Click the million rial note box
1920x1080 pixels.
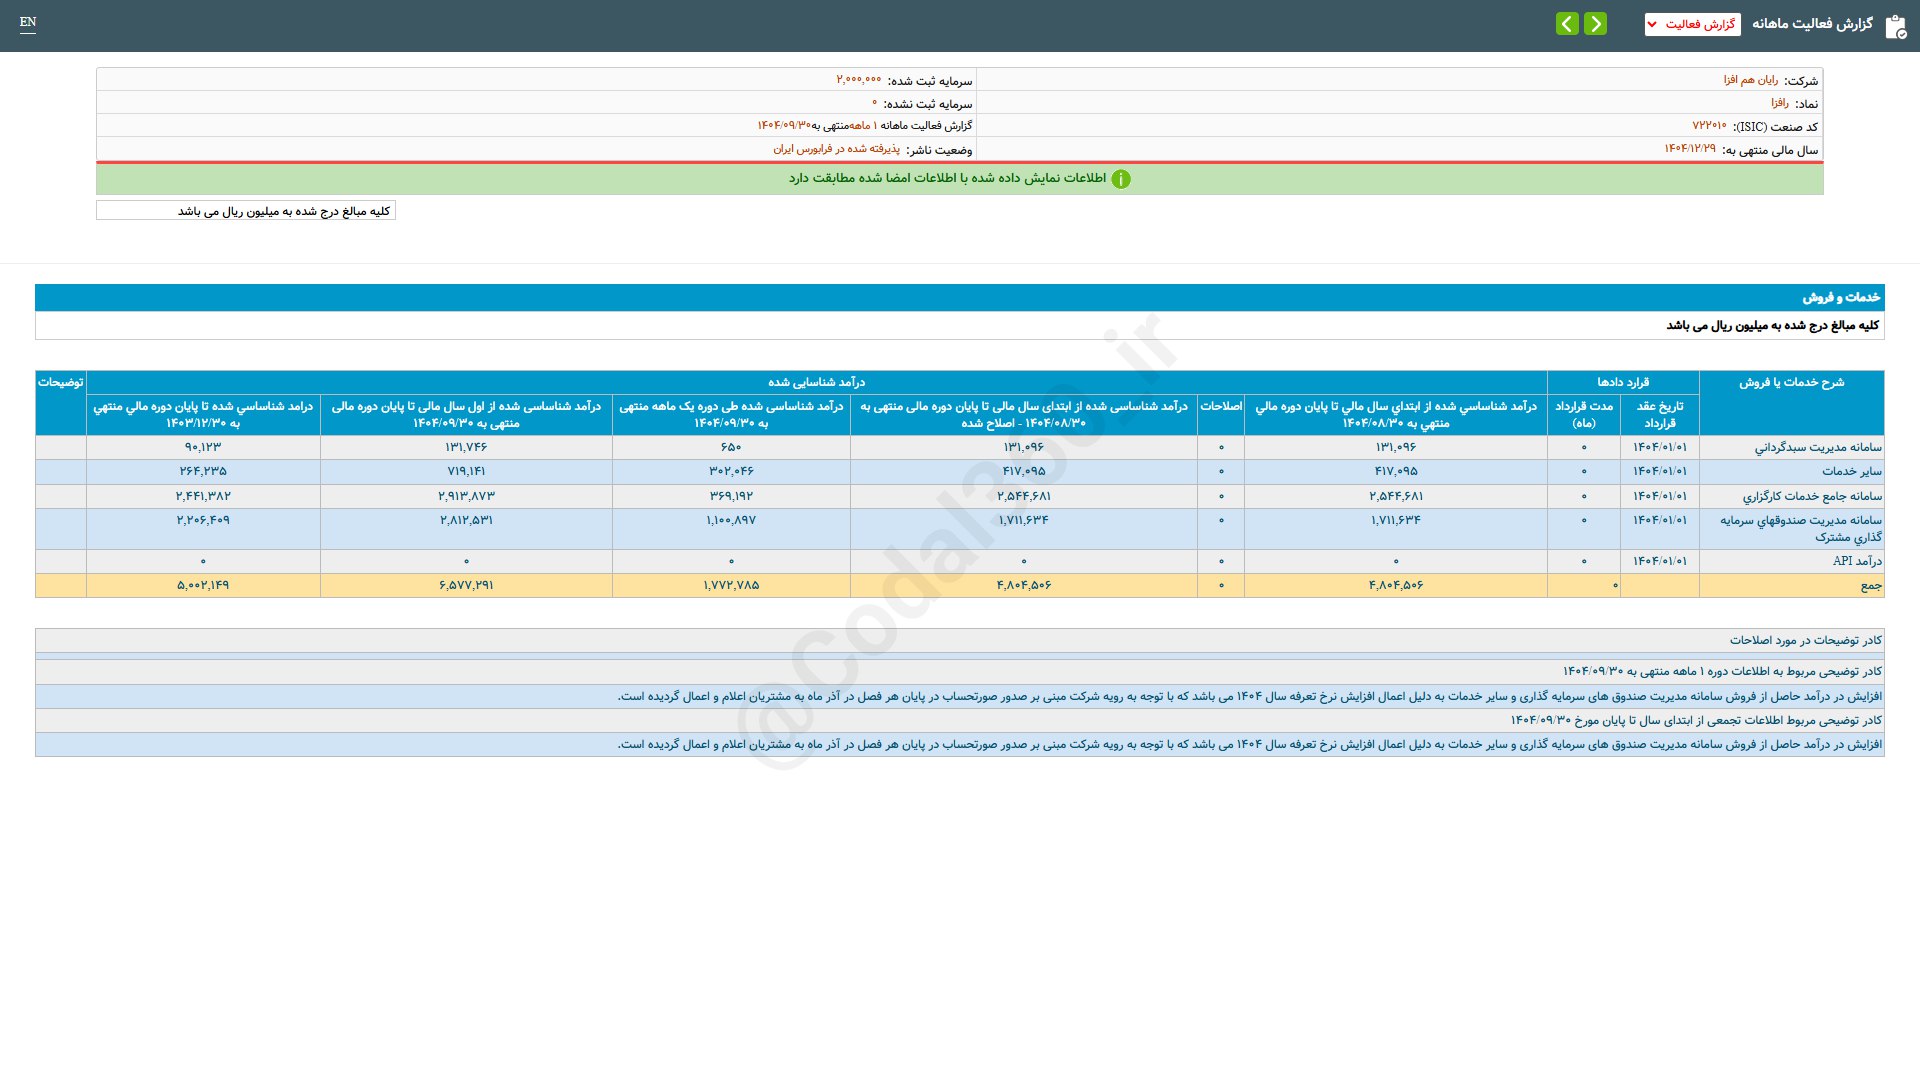[x=246, y=211]
